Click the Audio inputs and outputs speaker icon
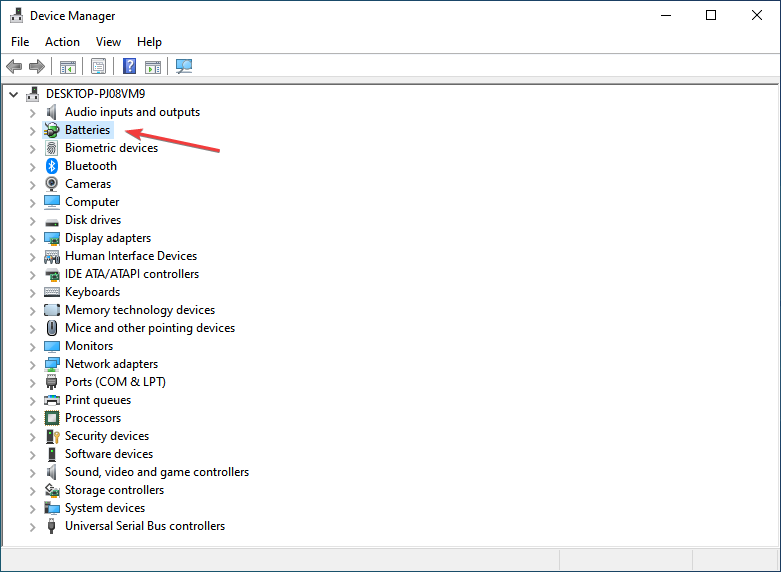The width and height of the screenshot is (781, 572). click(x=52, y=112)
